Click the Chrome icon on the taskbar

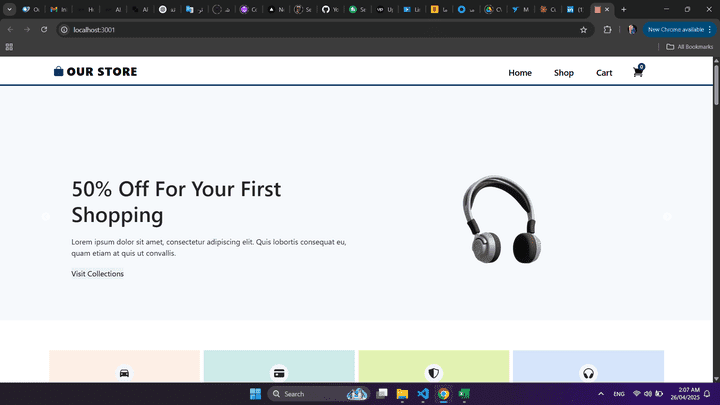click(444, 394)
